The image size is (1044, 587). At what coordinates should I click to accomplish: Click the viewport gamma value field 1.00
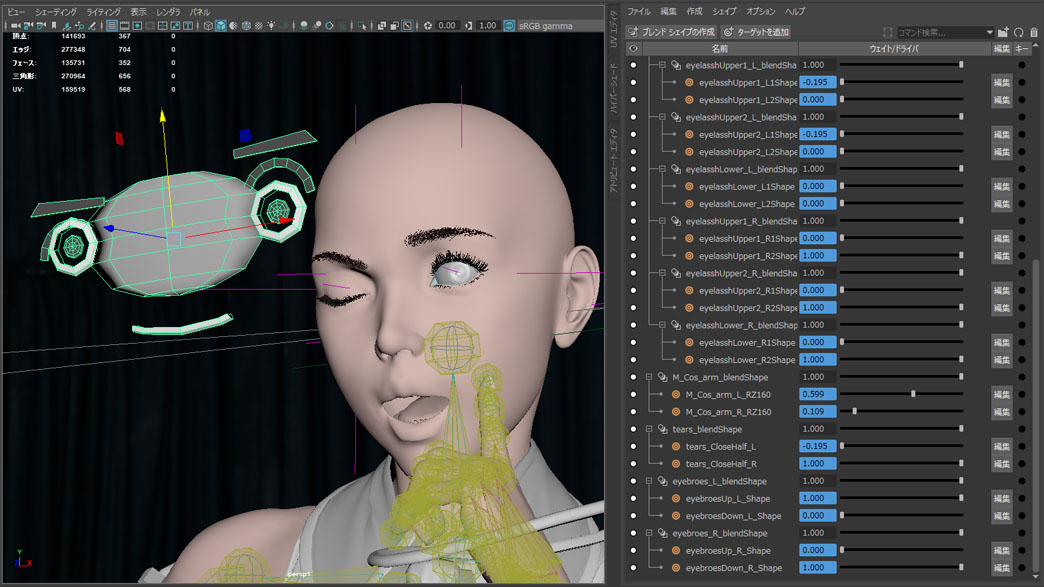(x=488, y=26)
